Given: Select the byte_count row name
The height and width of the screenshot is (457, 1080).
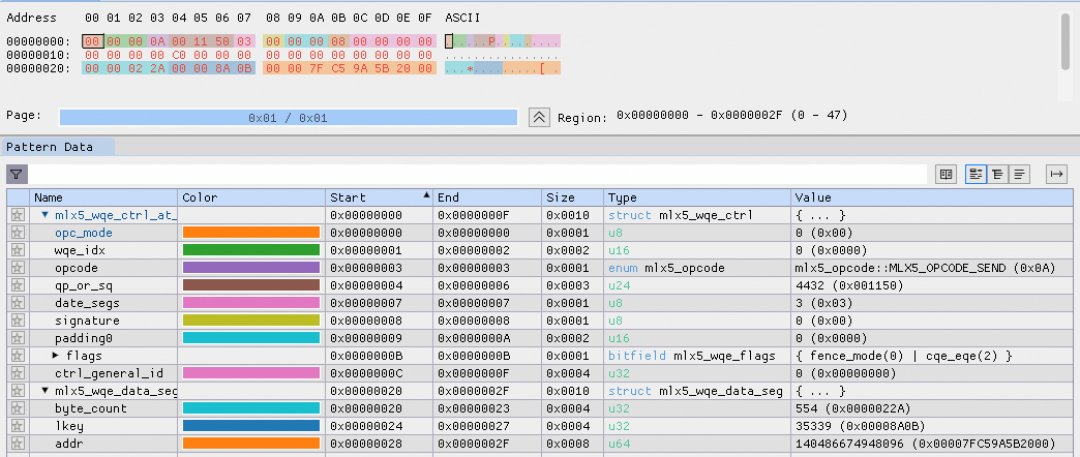Looking at the screenshot, I should 91,409.
